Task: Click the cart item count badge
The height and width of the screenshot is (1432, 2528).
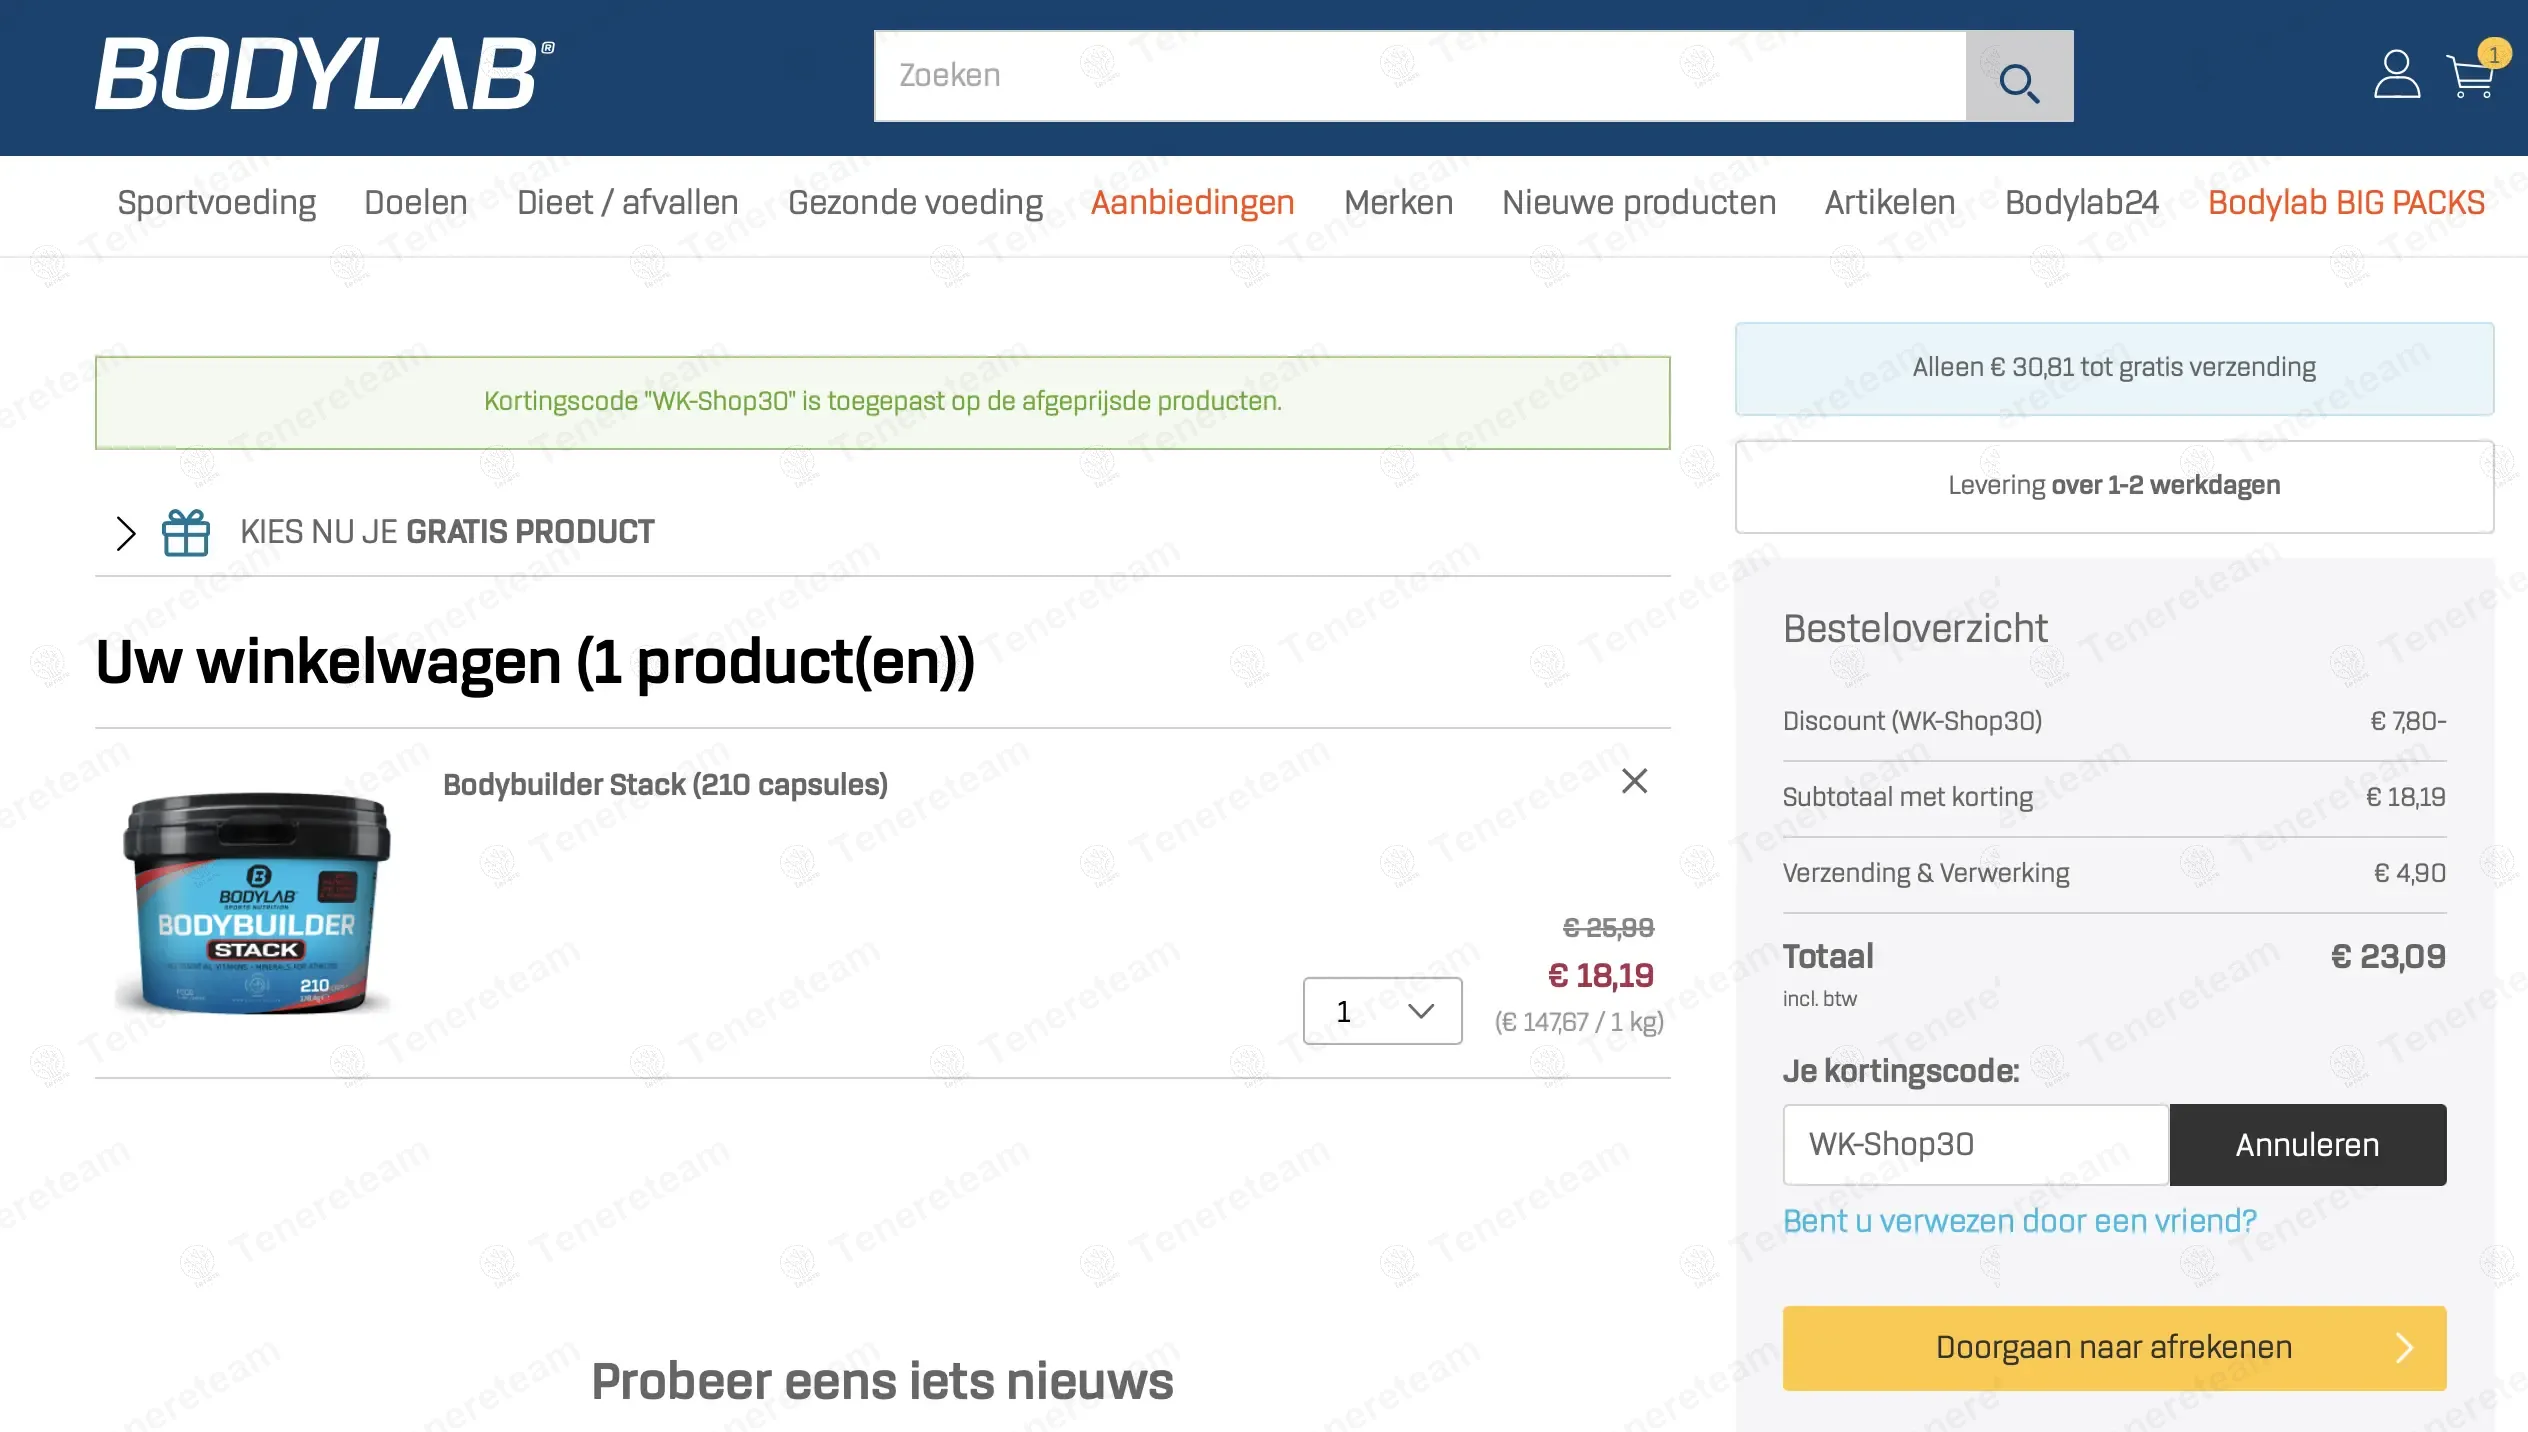Action: (x=2494, y=54)
